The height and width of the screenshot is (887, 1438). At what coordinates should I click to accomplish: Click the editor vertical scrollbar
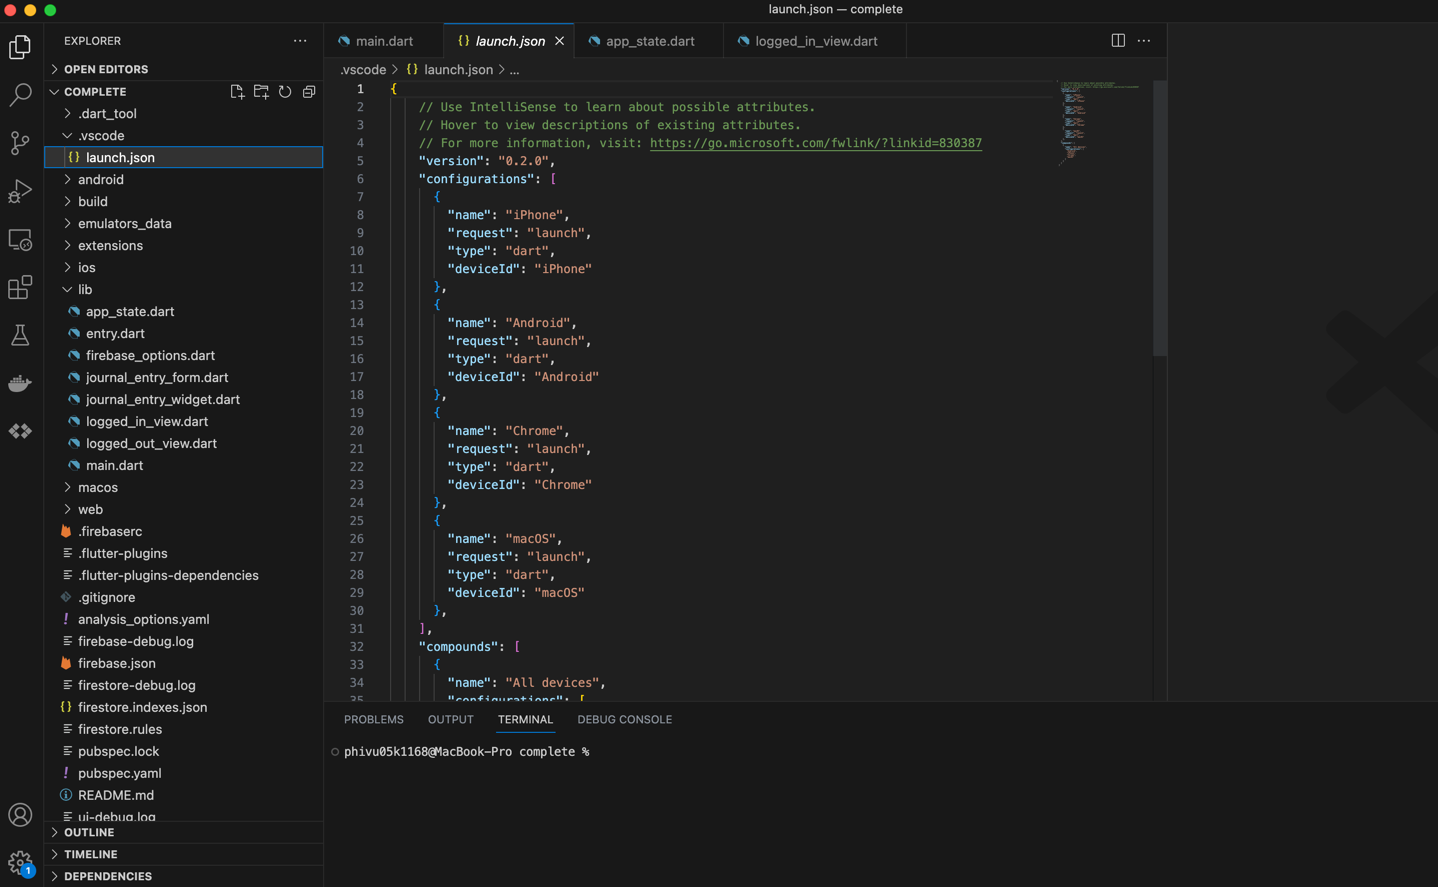click(1159, 218)
